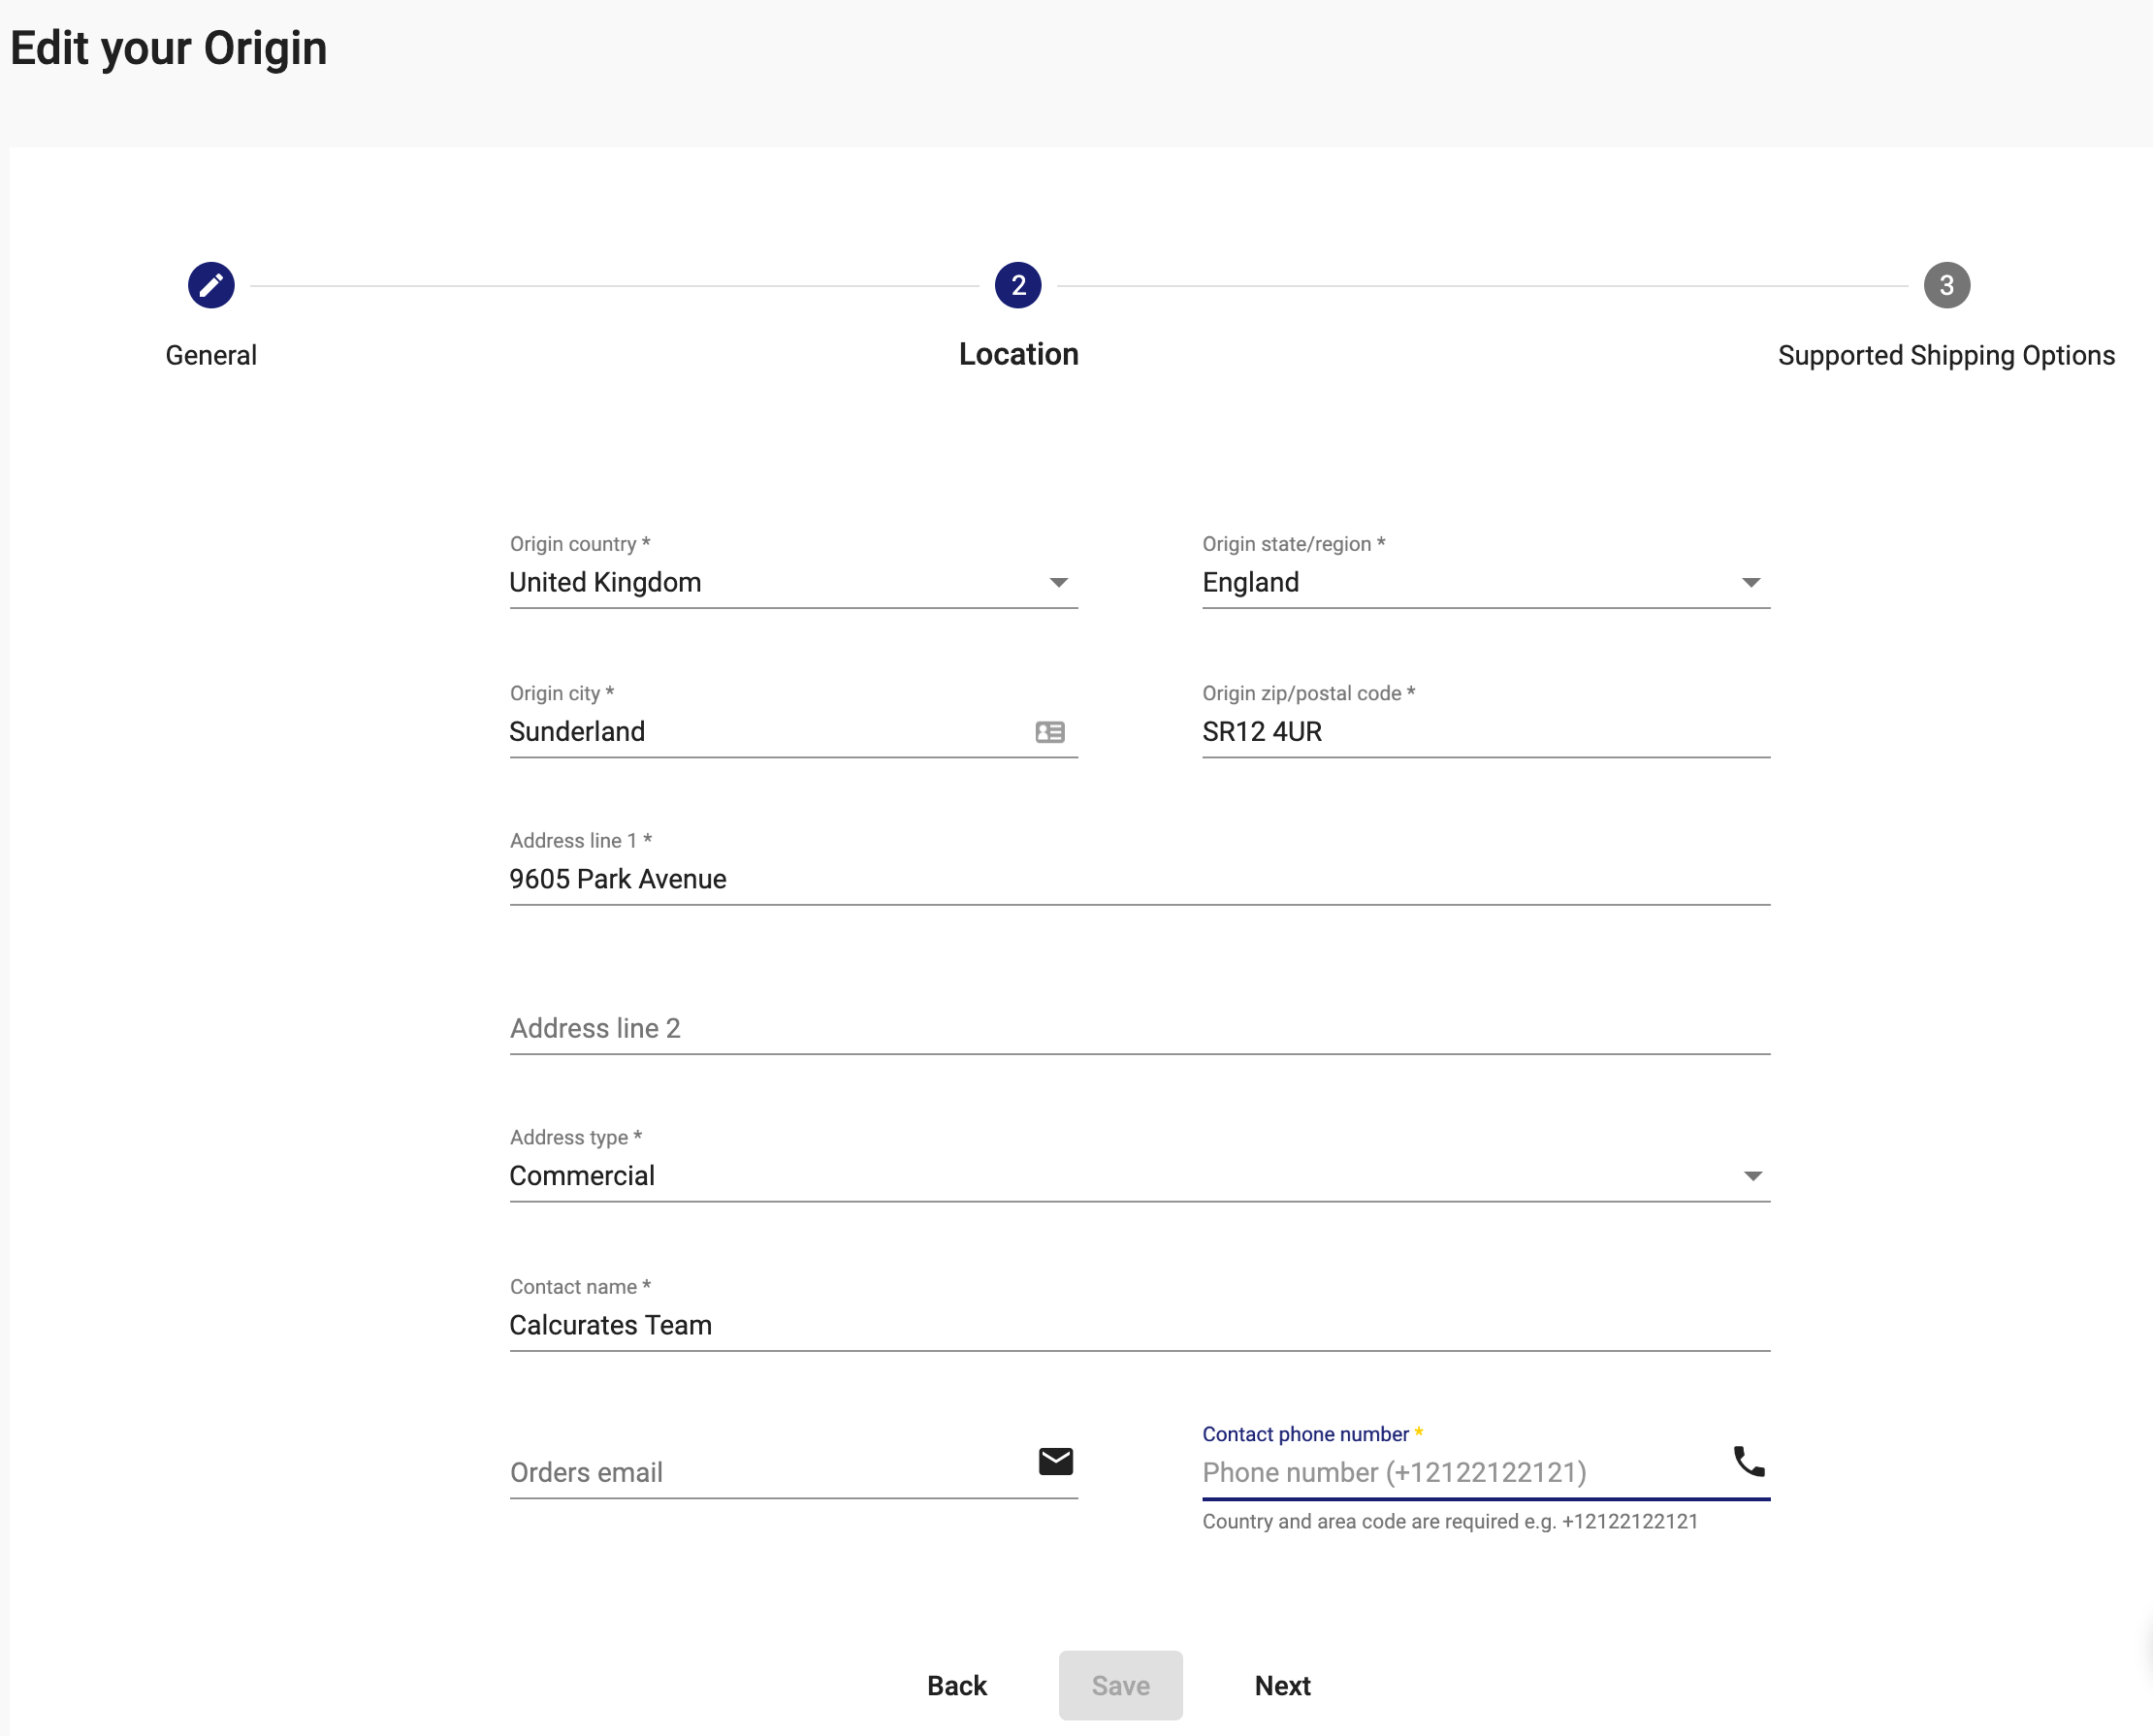The height and width of the screenshot is (1736, 2153).
Task: Select the Location step label
Action: coord(1018,355)
